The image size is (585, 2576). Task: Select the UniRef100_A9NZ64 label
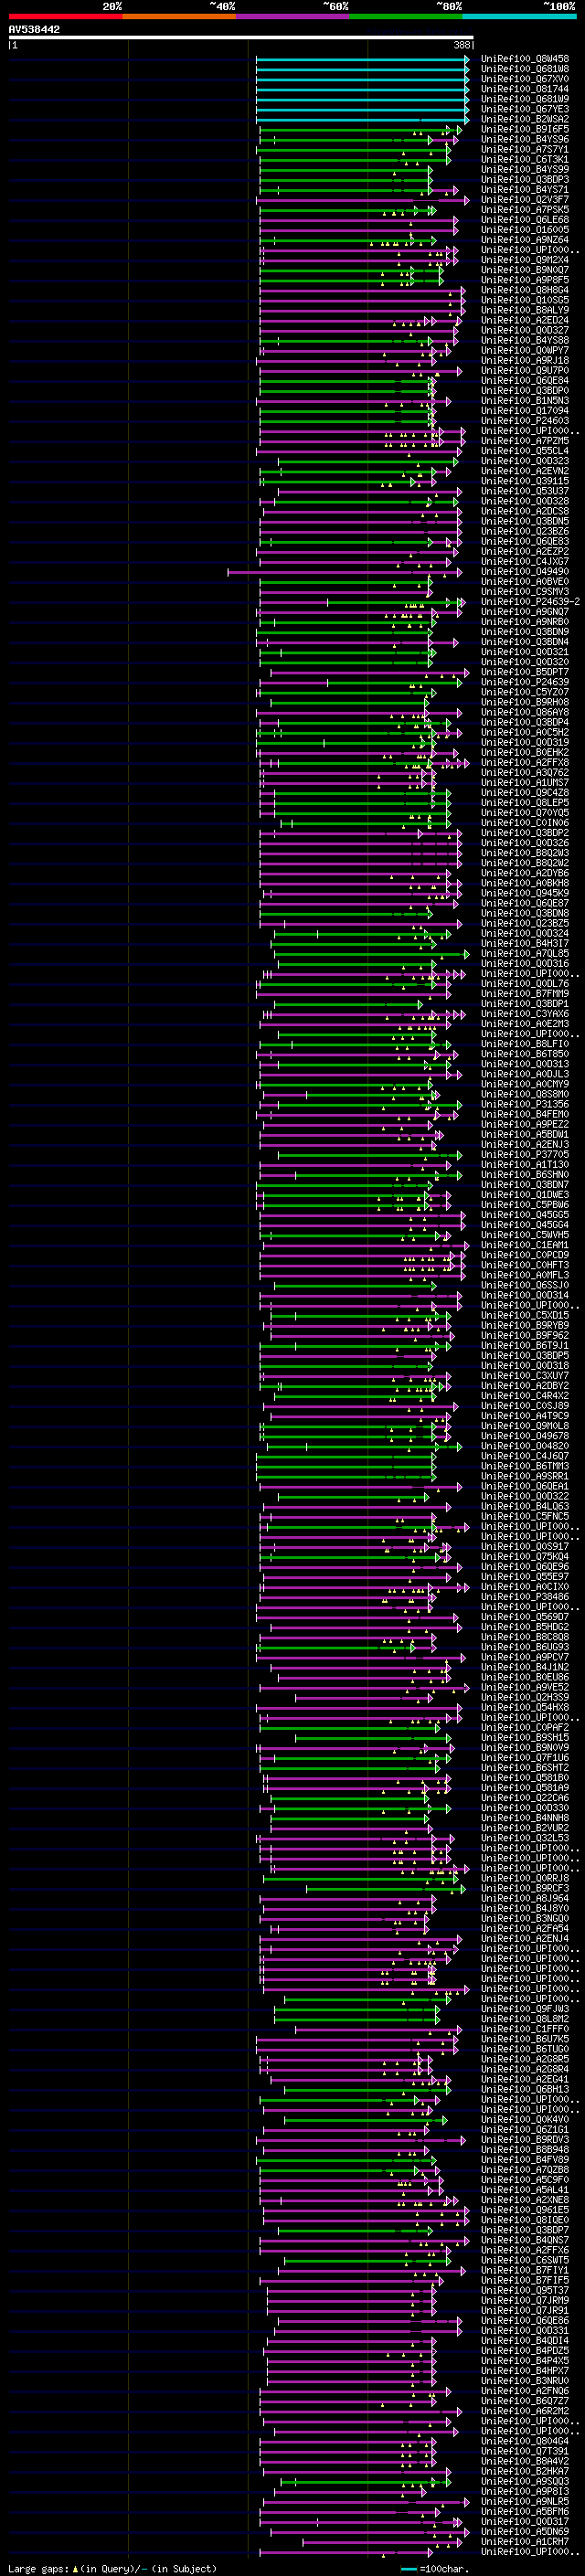[525, 240]
